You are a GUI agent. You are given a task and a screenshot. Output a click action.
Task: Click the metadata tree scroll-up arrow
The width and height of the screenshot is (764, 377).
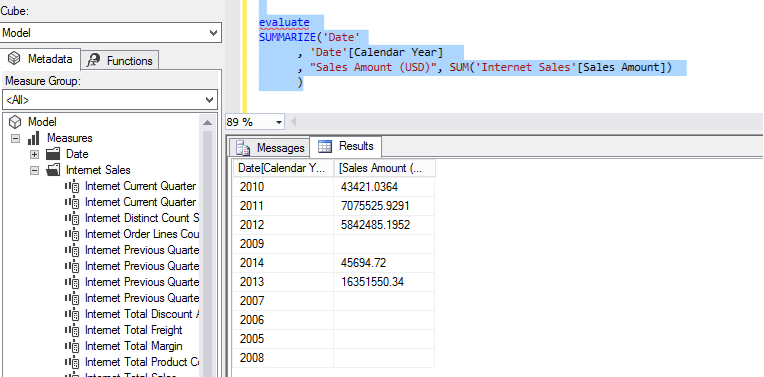[x=207, y=122]
